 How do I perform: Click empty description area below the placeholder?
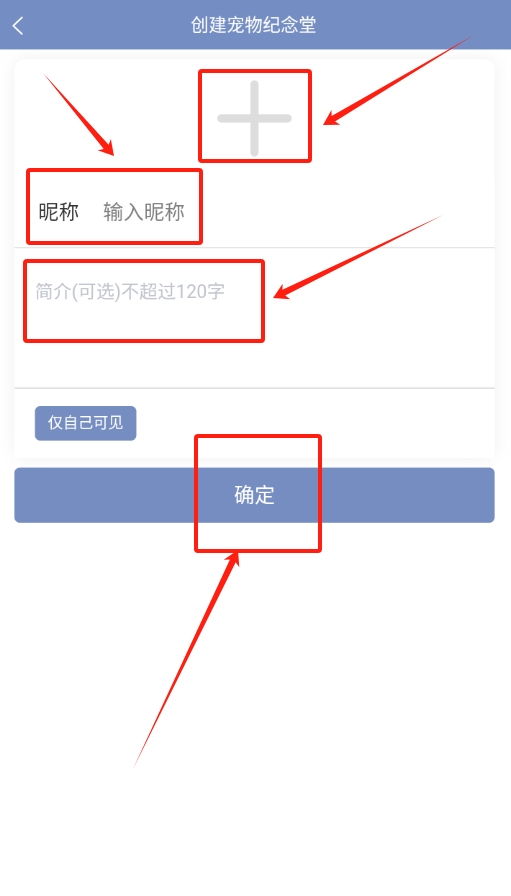[x=254, y=363]
